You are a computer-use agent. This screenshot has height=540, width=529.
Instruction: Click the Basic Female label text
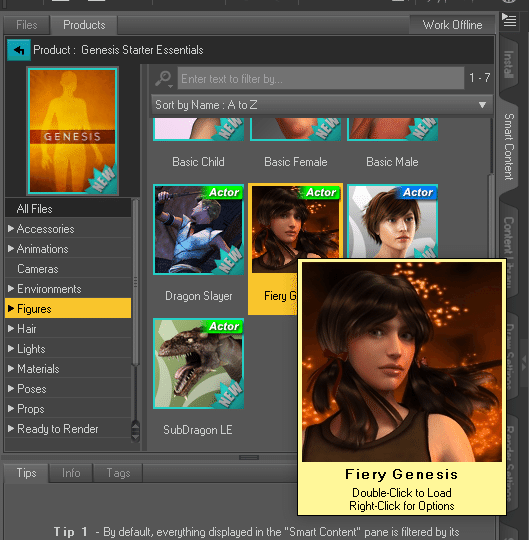click(295, 162)
